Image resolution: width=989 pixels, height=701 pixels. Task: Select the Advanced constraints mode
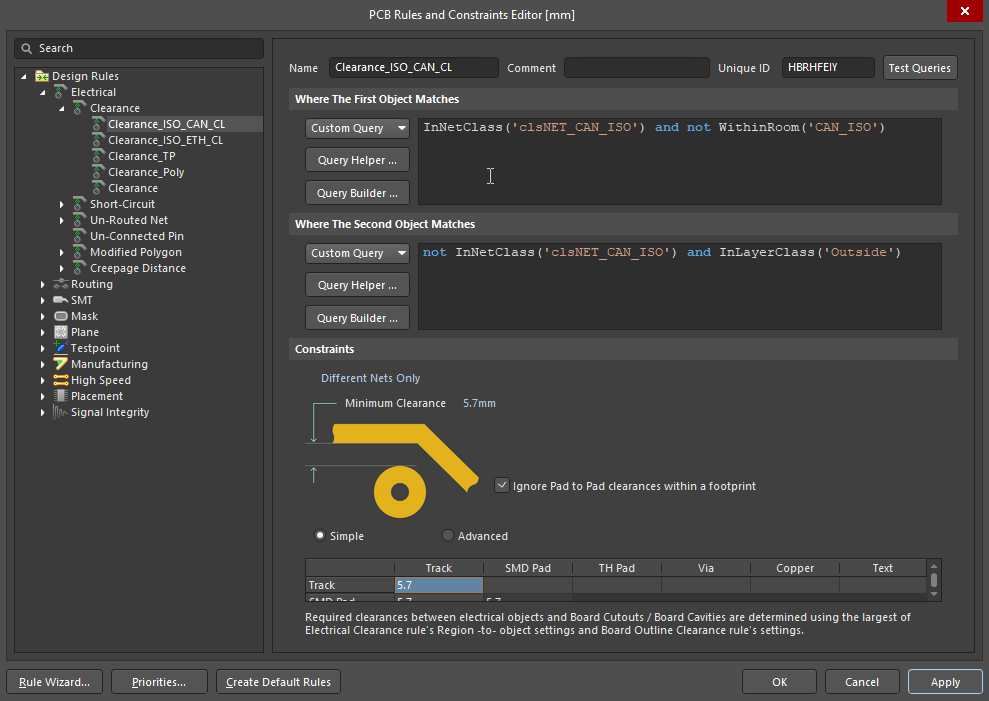point(448,535)
